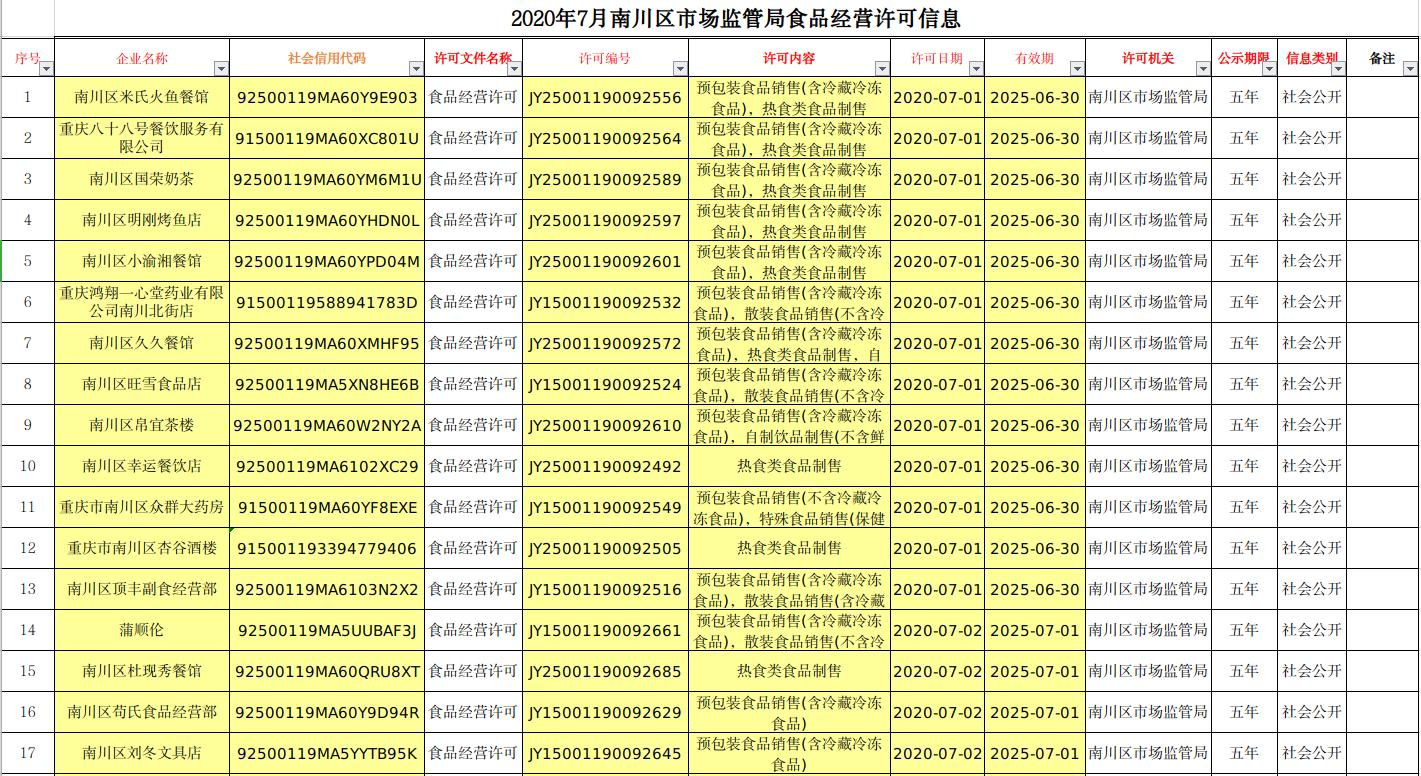Viewport: 1421px width, 776px height.
Task: Select cell 南川区小渝湘餐馆
Action: [x=142, y=261]
